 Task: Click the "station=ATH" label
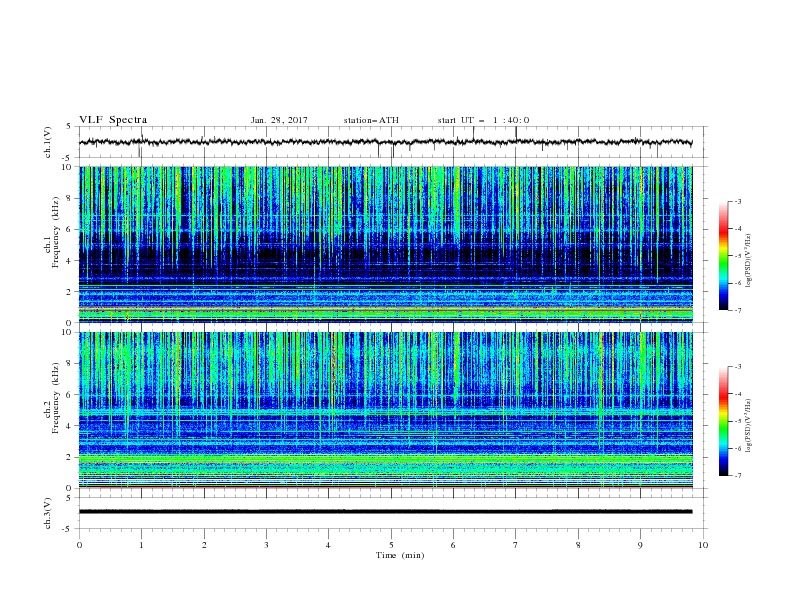(x=371, y=120)
